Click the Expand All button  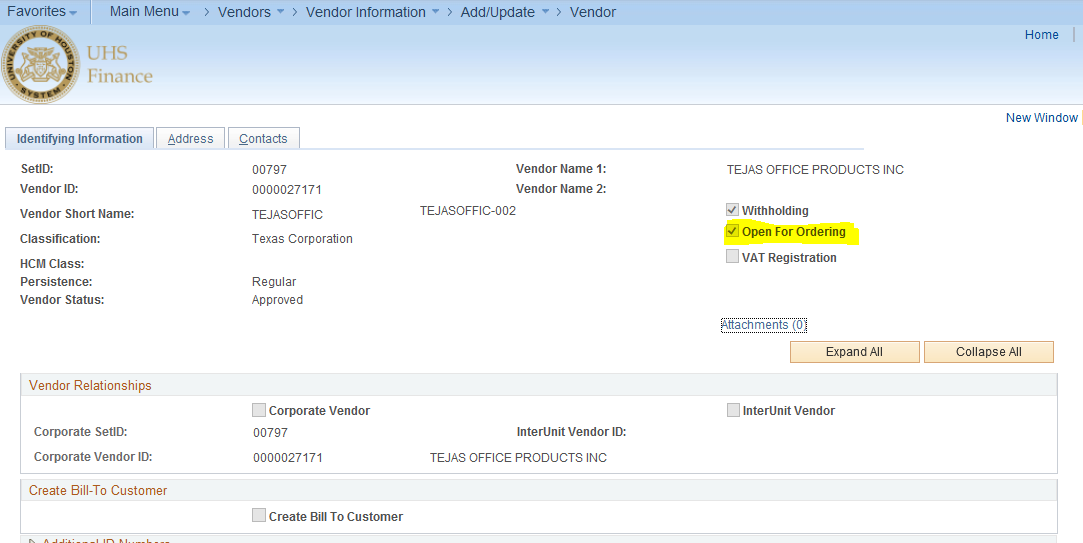tap(854, 352)
